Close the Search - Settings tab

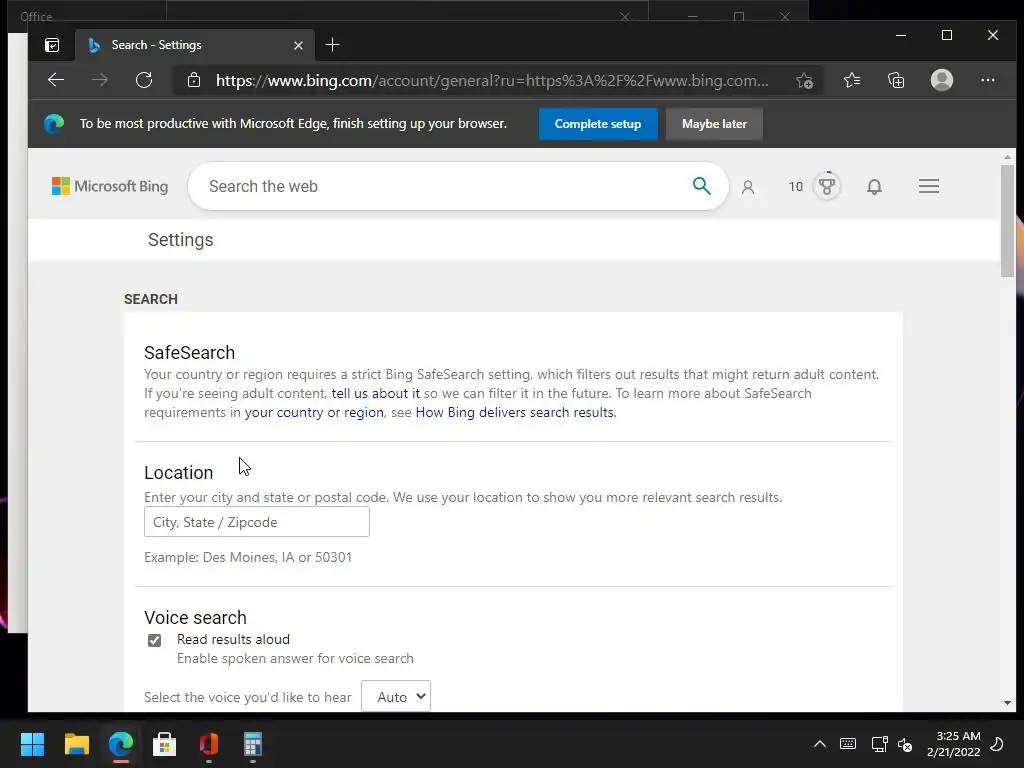click(x=298, y=45)
